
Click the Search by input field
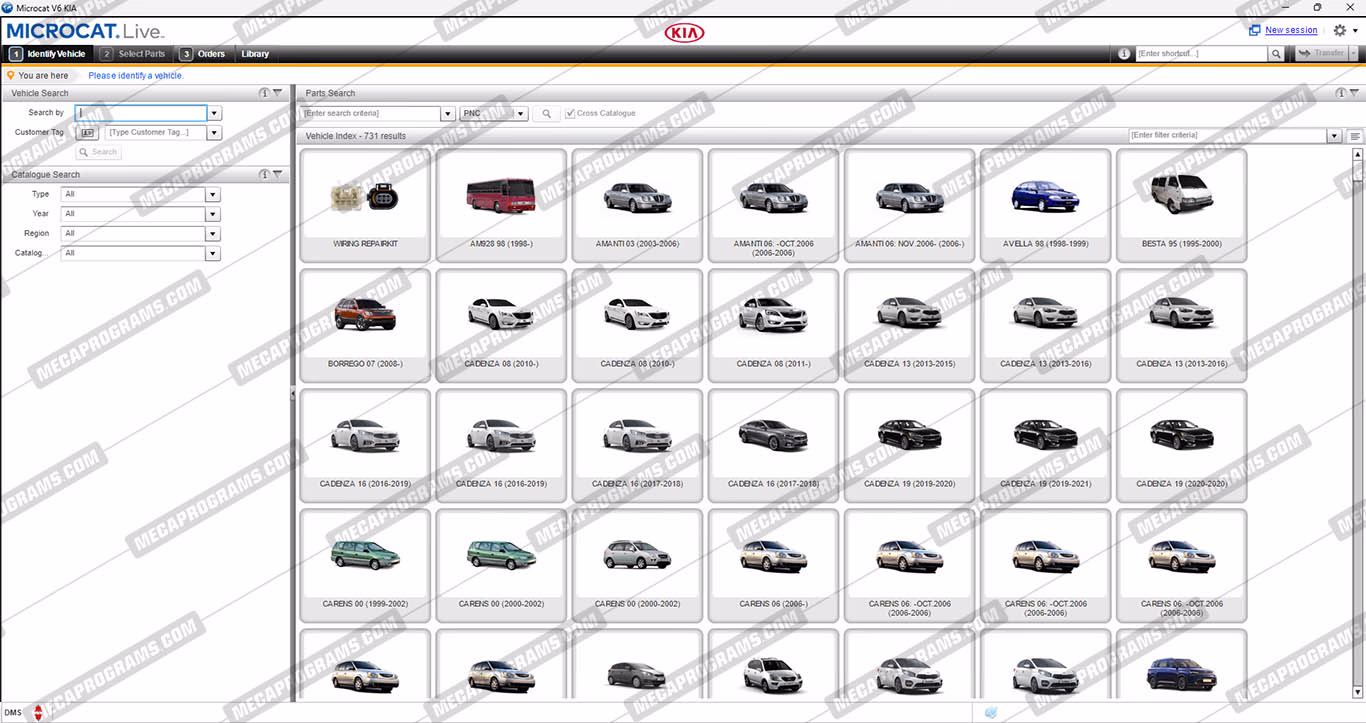click(x=141, y=114)
